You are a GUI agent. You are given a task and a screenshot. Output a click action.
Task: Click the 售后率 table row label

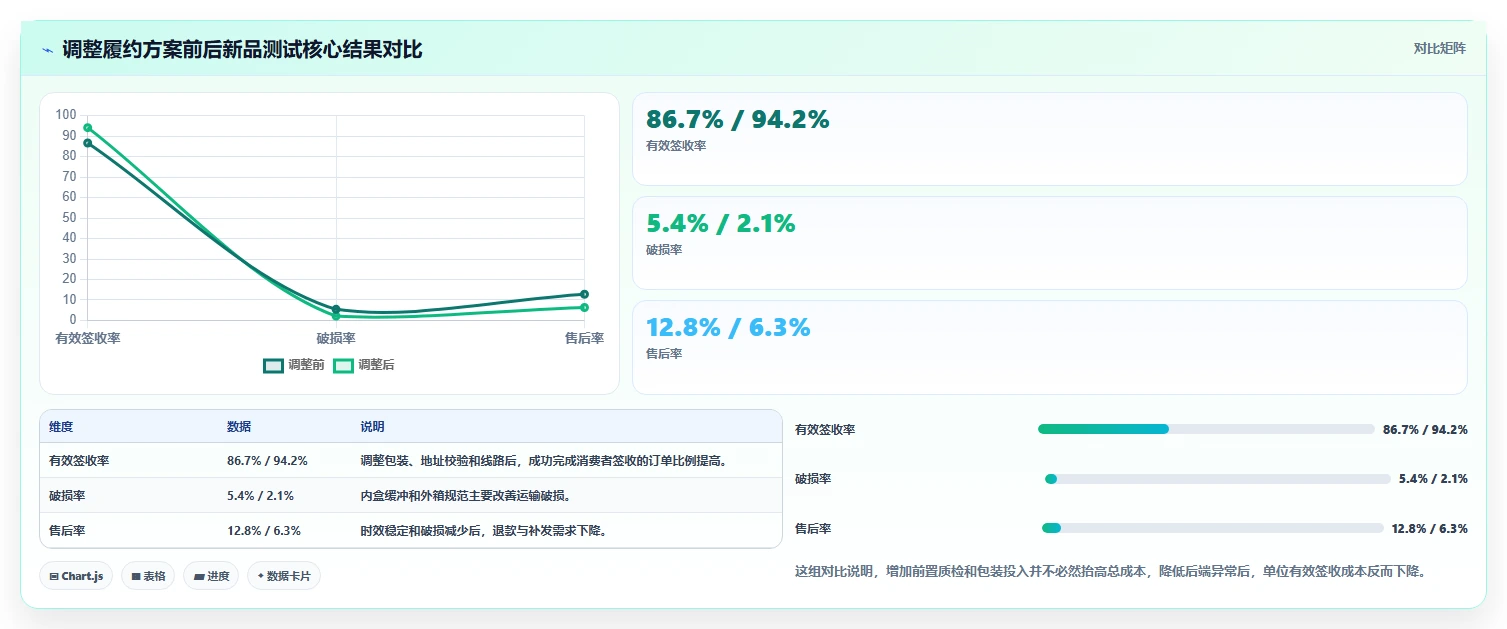click(x=67, y=531)
